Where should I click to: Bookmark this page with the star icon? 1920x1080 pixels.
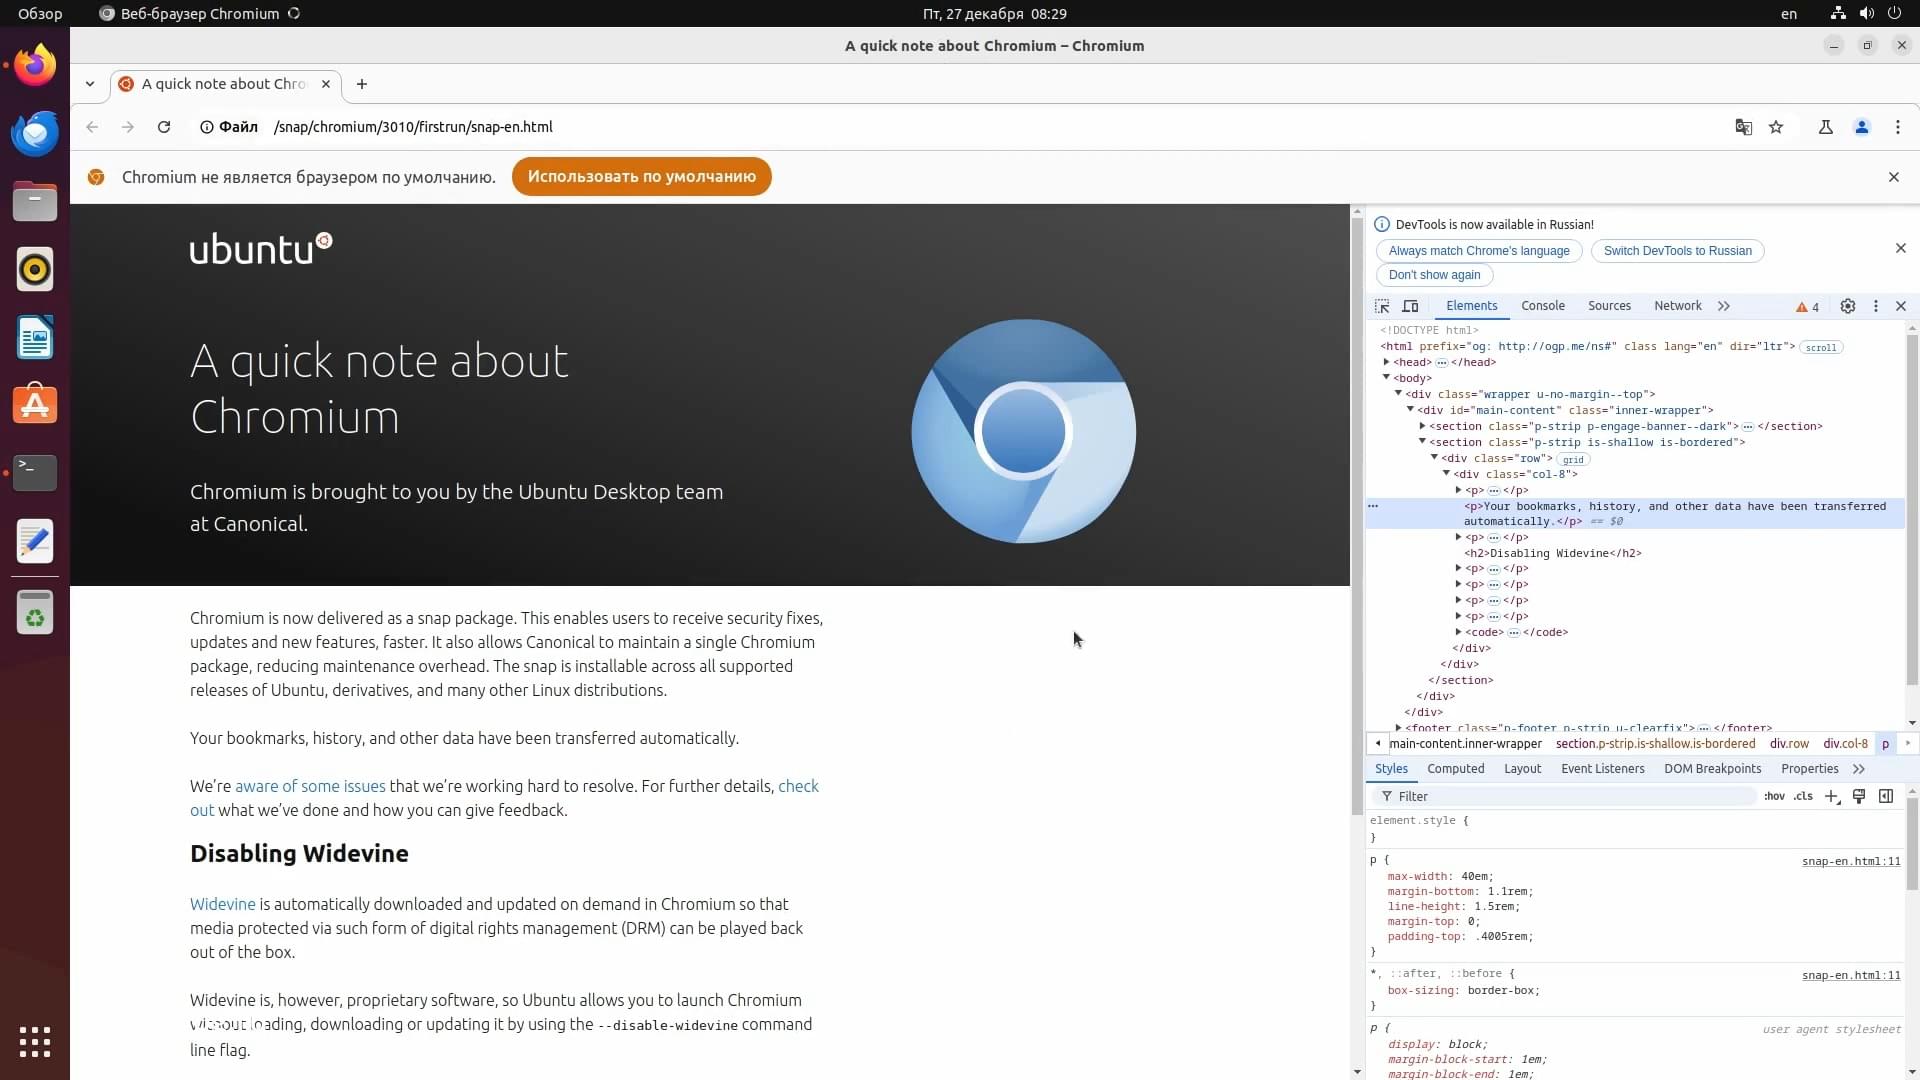coord(1776,127)
